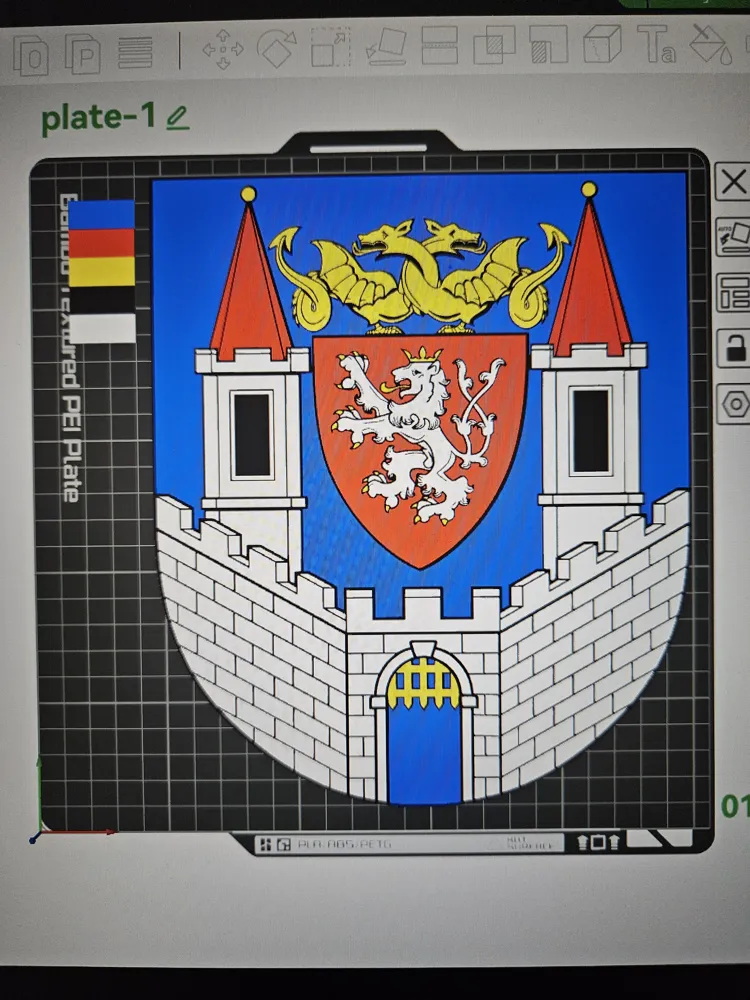
Task: Click the arrange objects on plate icon
Action: pyautogui.click(x=733, y=293)
